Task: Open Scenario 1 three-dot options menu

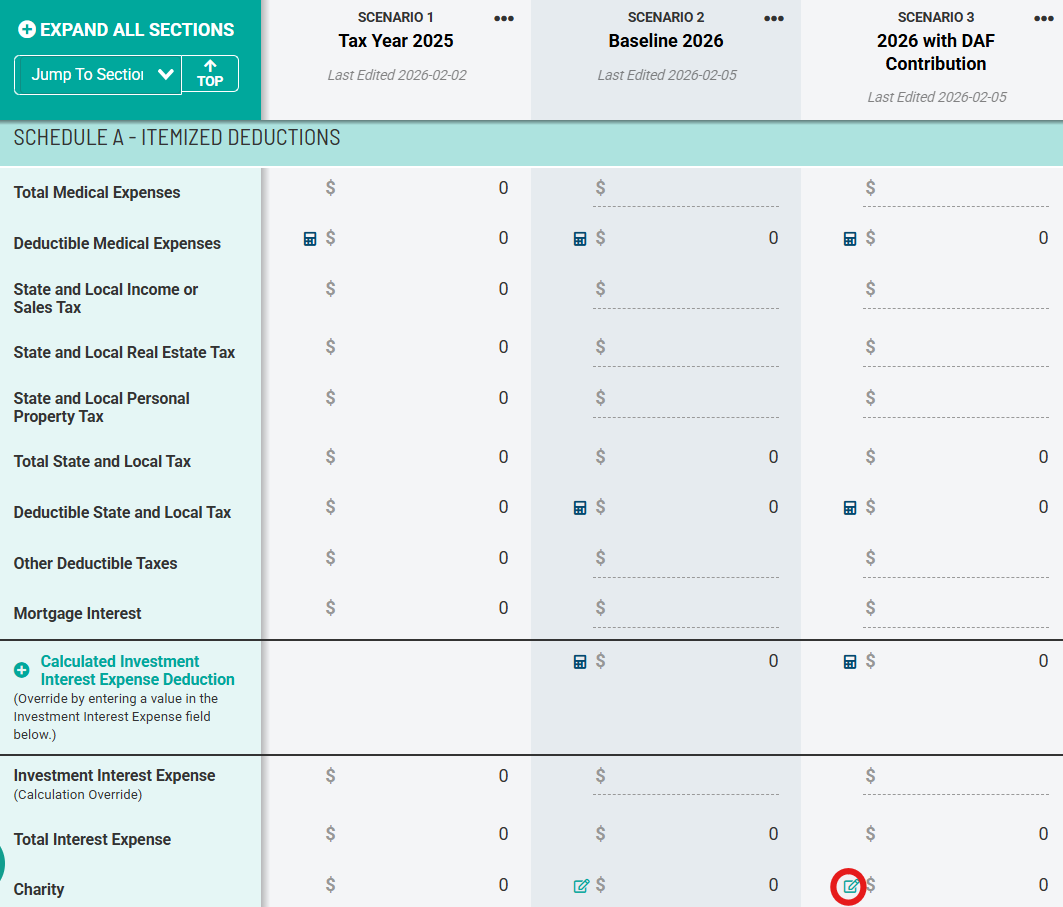Action: click(504, 19)
